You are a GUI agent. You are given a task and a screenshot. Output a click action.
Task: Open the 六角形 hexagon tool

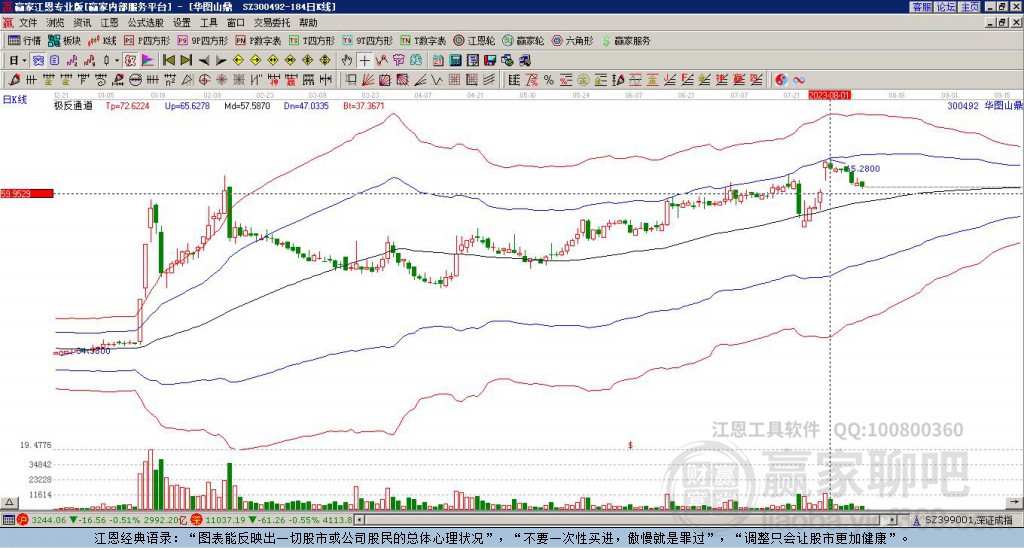(572, 40)
